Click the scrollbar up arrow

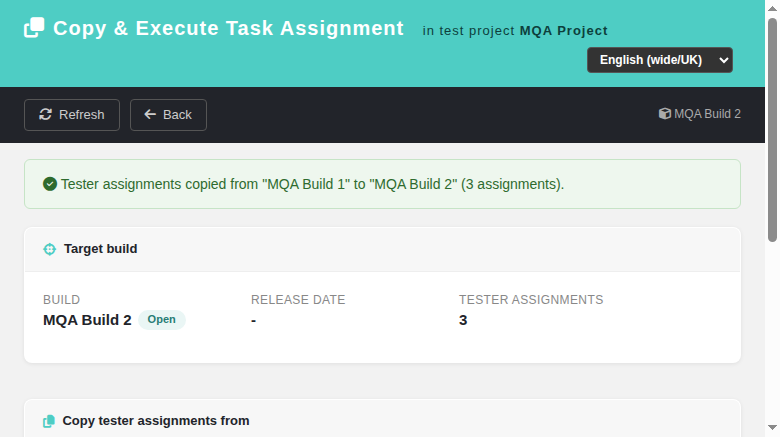(x=772, y=8)
